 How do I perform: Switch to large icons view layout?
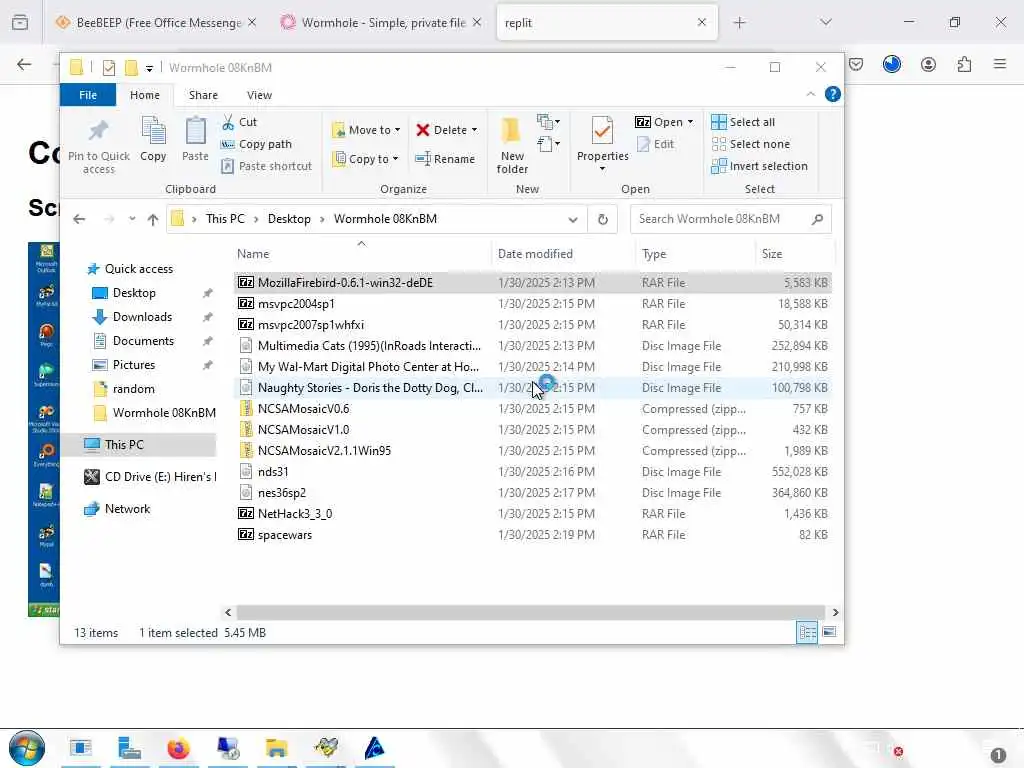pos(829,632)
